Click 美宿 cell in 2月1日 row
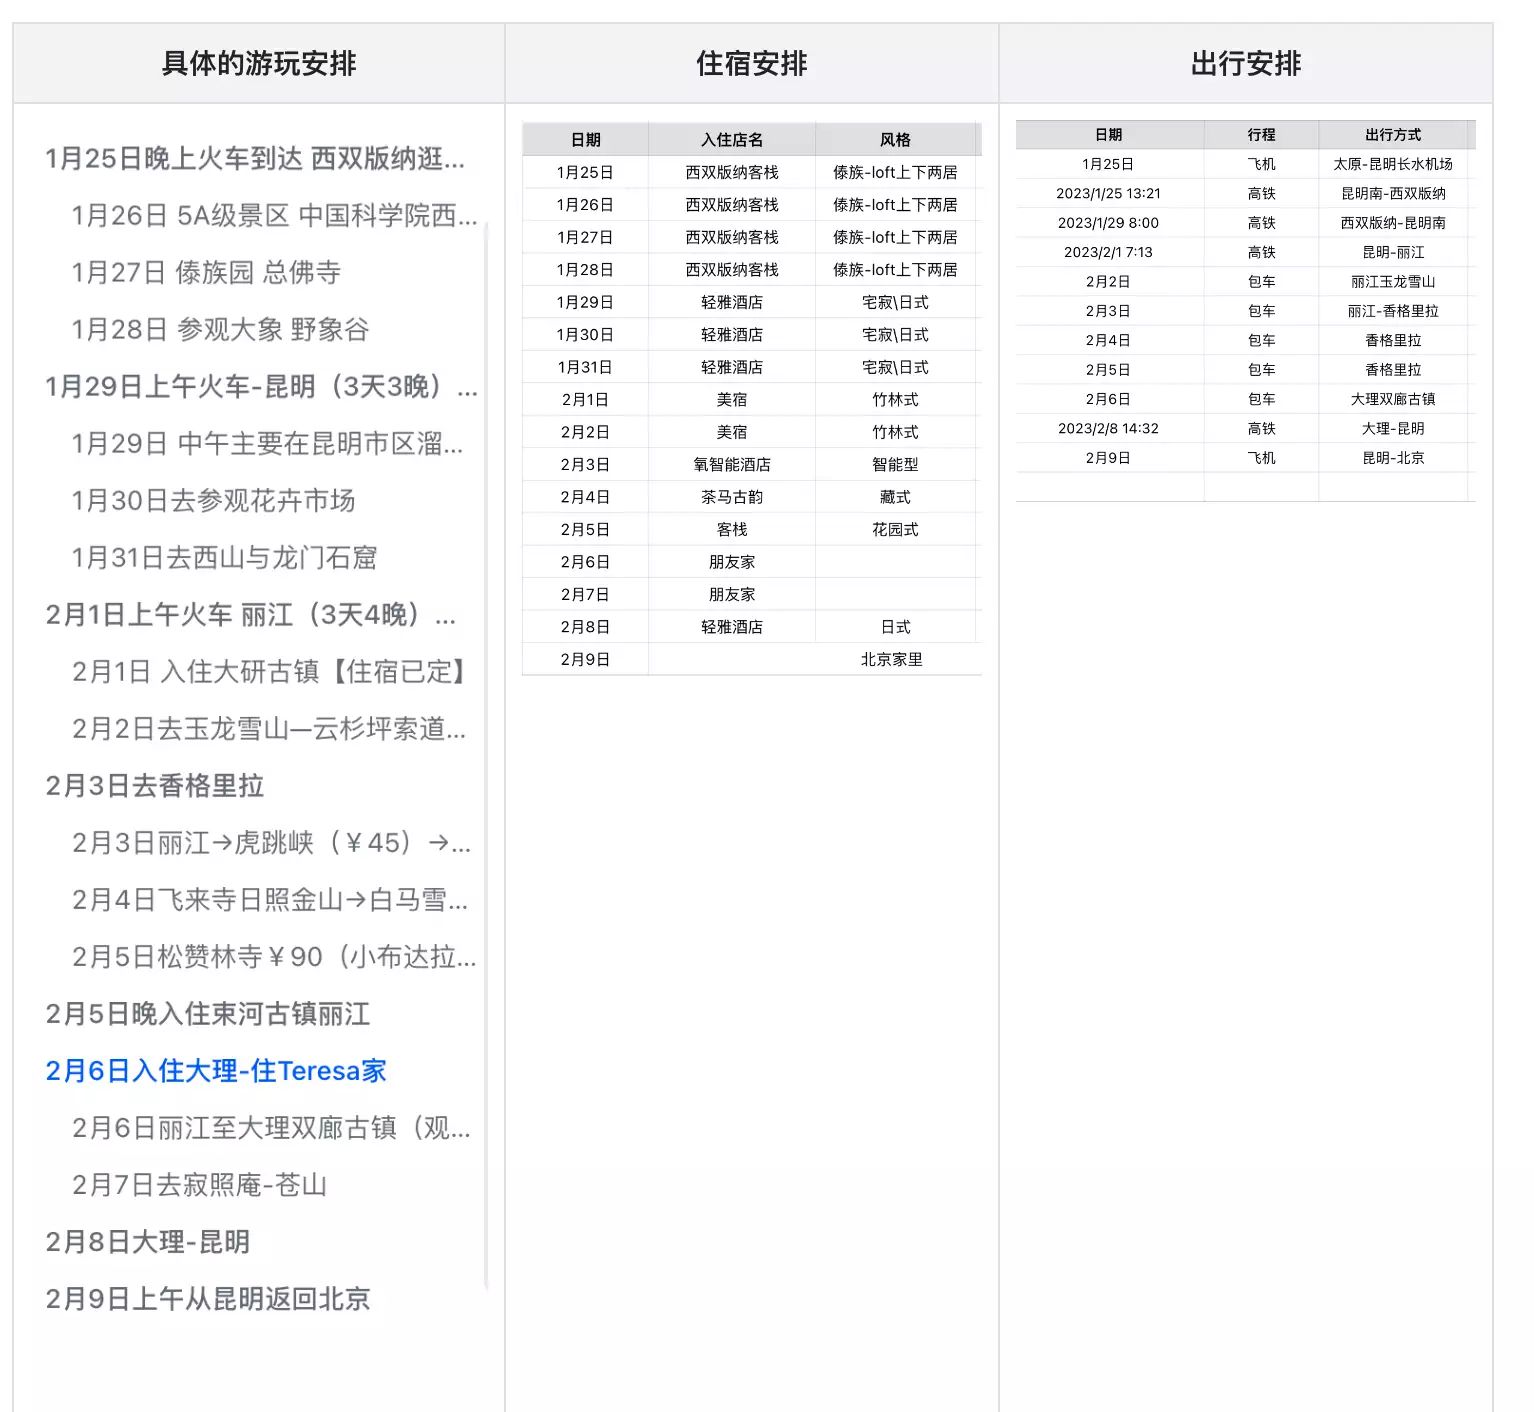The height and width of the screenshot is (1412, 1534). tap(732, 400)
